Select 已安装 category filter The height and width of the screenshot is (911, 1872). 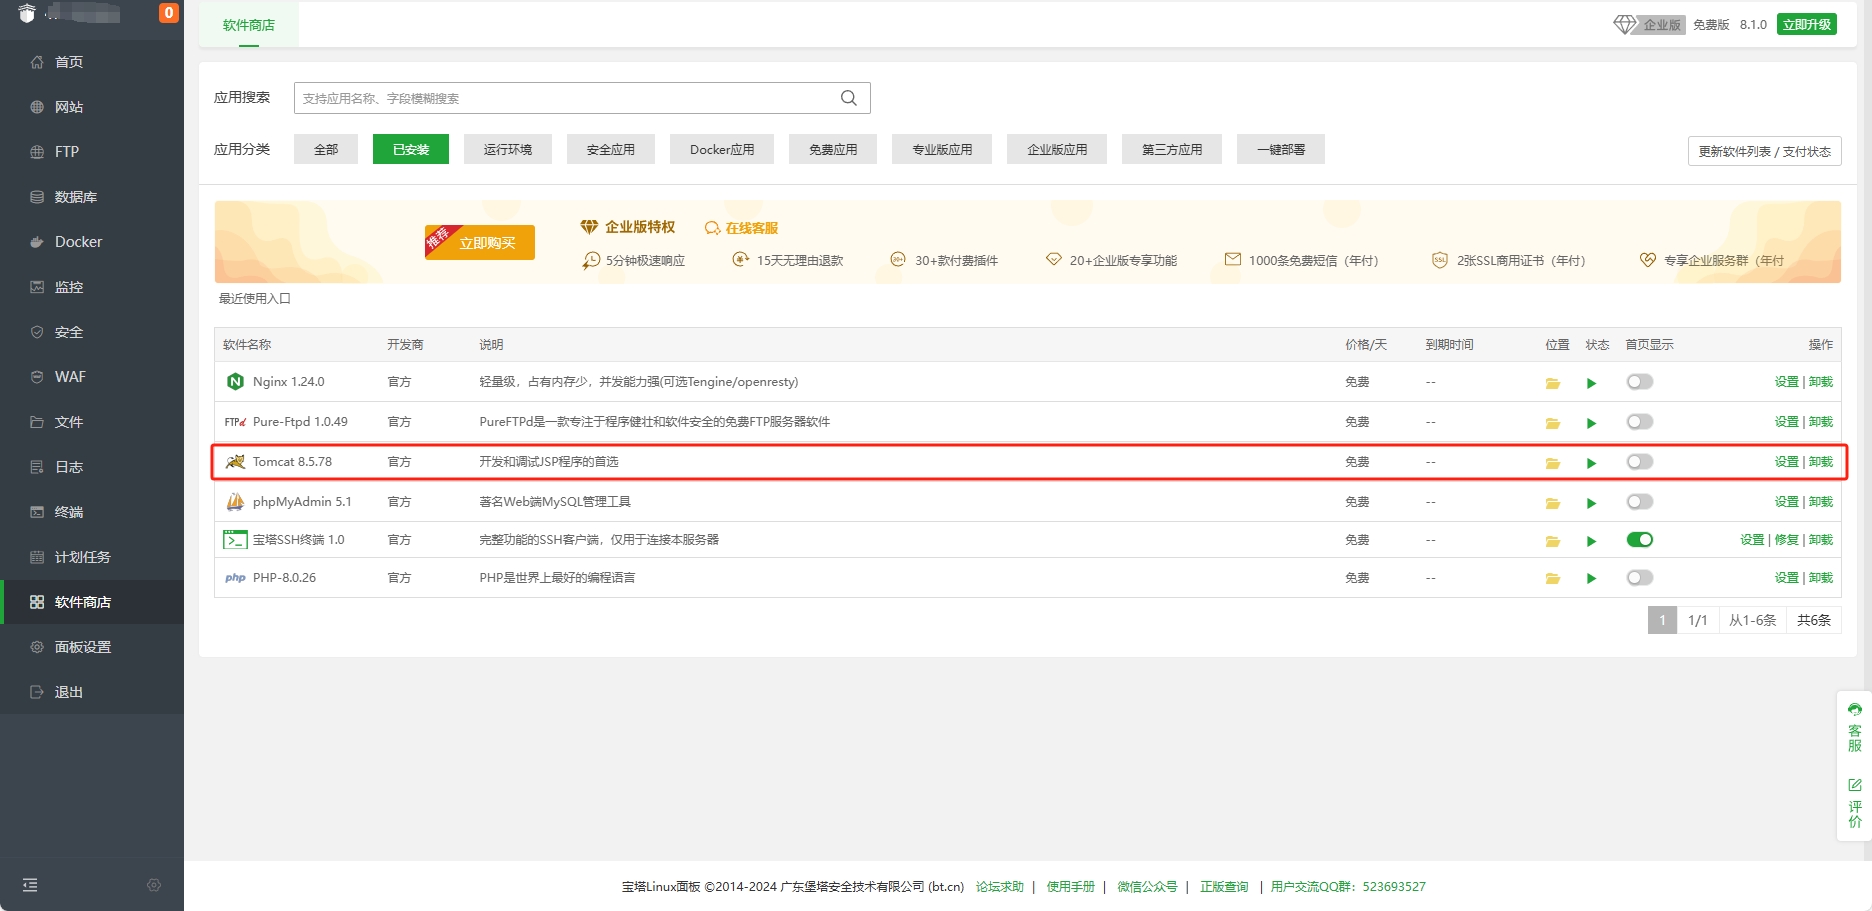(x=411, y=149)
